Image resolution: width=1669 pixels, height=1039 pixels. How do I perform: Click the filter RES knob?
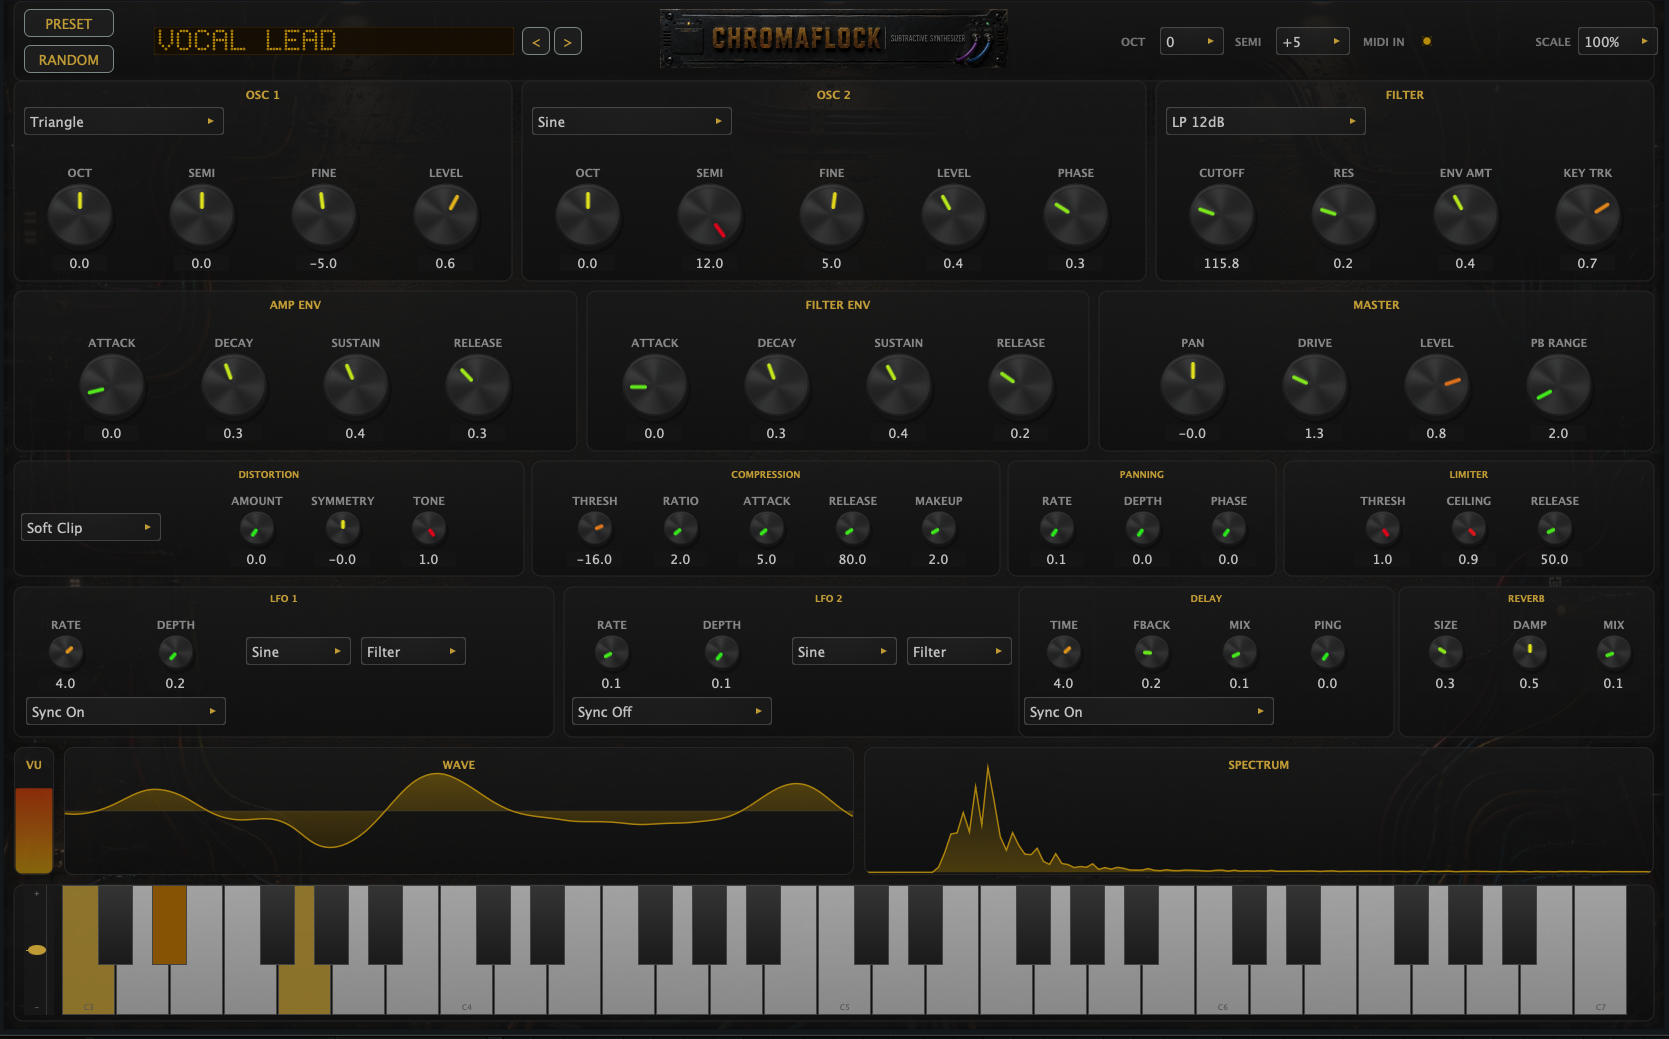coord(1344,215)
